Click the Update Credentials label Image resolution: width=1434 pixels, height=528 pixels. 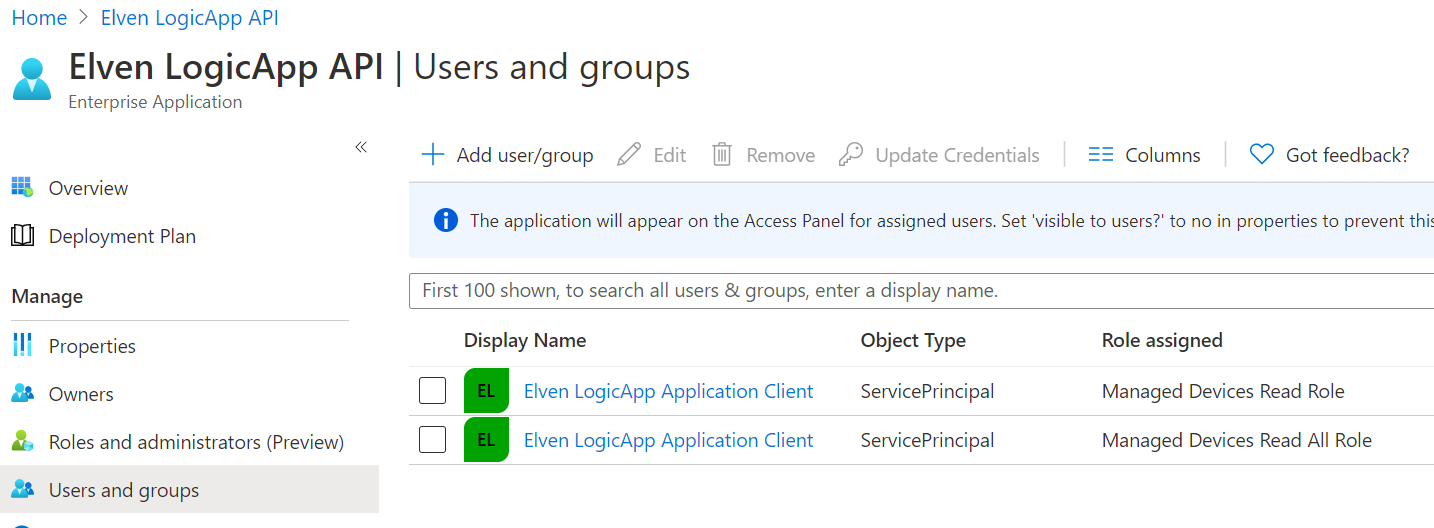point(957,155)
